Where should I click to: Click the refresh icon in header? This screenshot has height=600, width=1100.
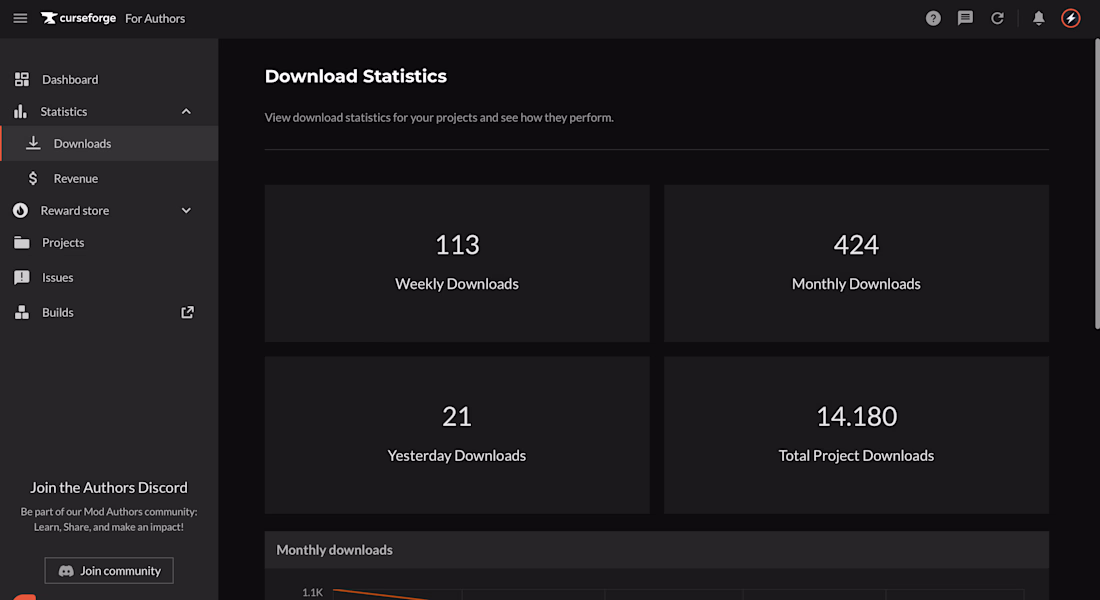[997, 18]
